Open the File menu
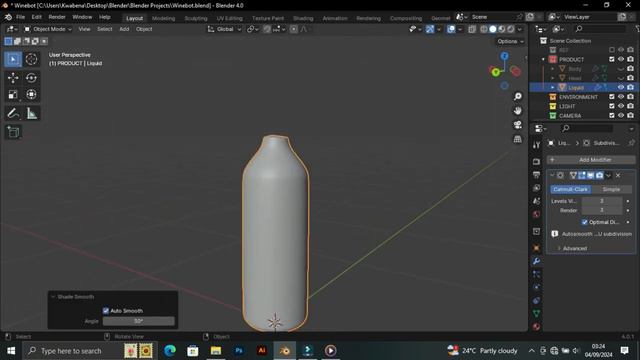The width and height of the screenshot is (640, 360). coord(20,17)
